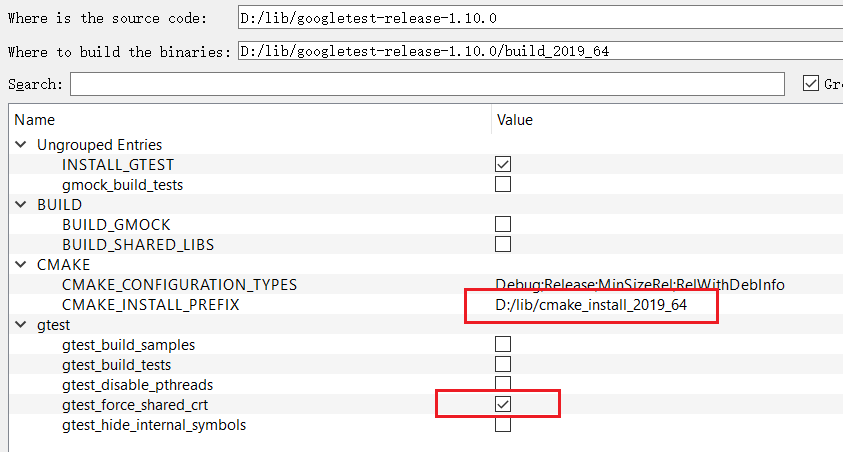Viewport: 843px width, 452px height.
Task: Collapse the BUILD group
Action: tap(21, 205)
